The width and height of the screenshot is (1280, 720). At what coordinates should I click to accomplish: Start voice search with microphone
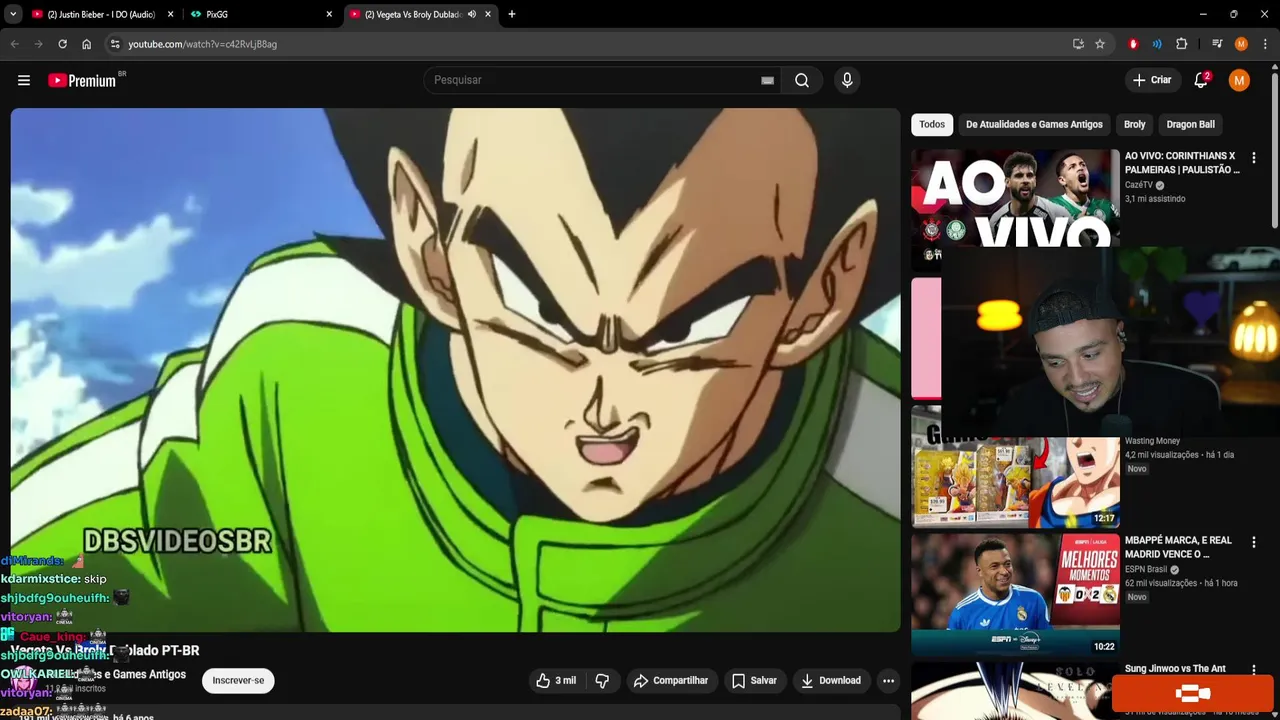847,80
